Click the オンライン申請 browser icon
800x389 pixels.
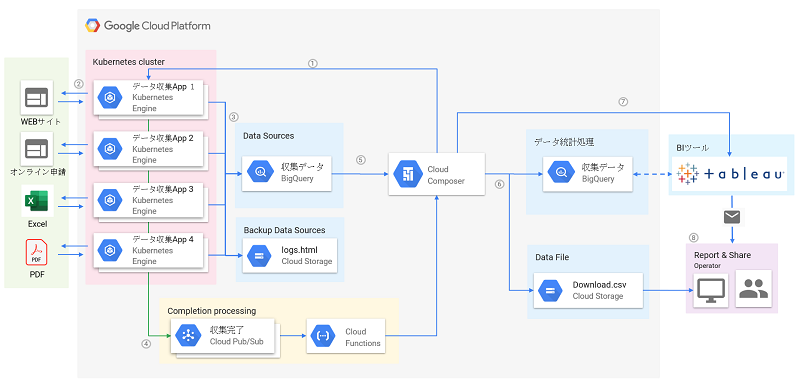click(x=36, y=149)
